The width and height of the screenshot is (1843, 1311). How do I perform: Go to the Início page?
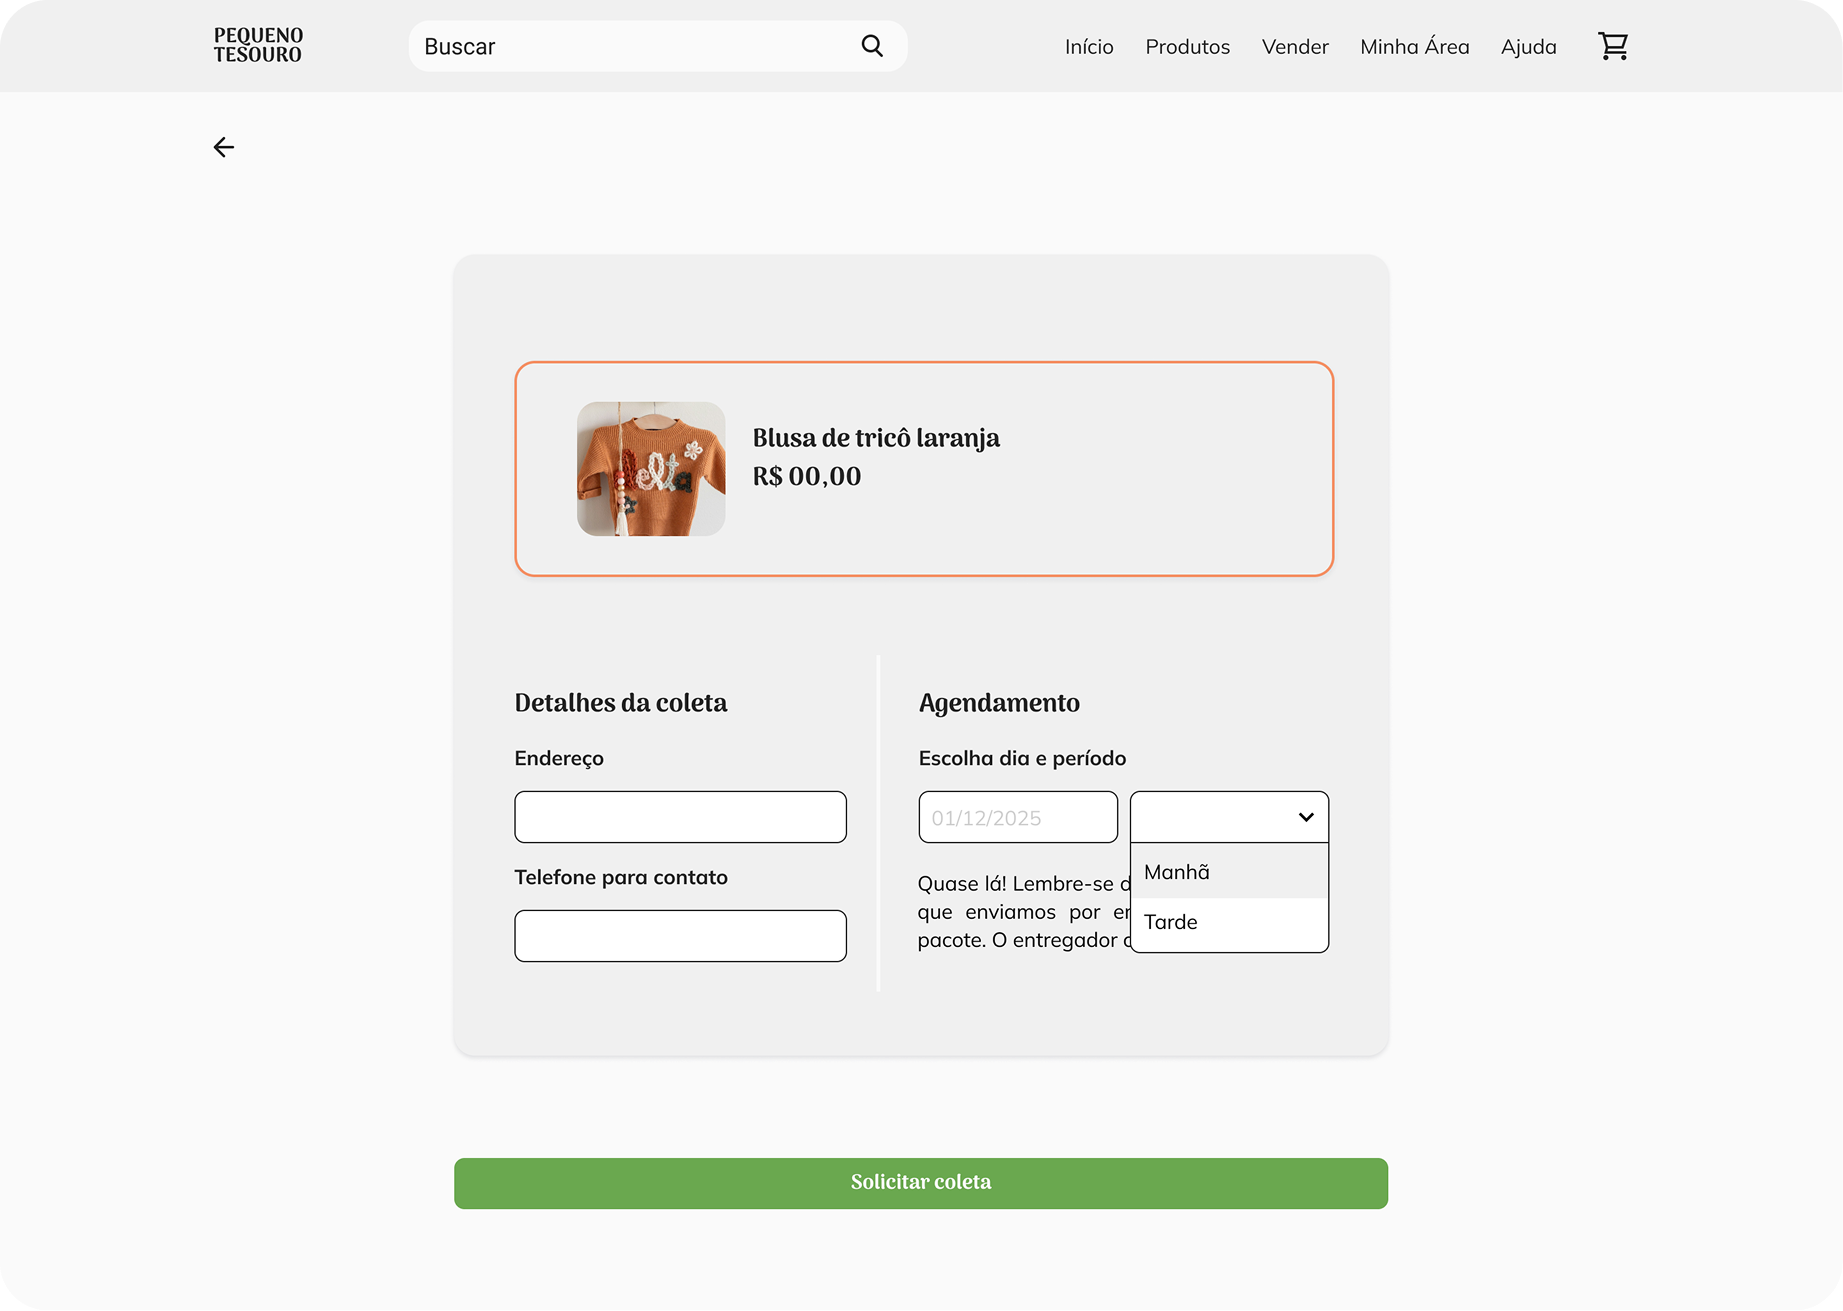(1088, 47)
